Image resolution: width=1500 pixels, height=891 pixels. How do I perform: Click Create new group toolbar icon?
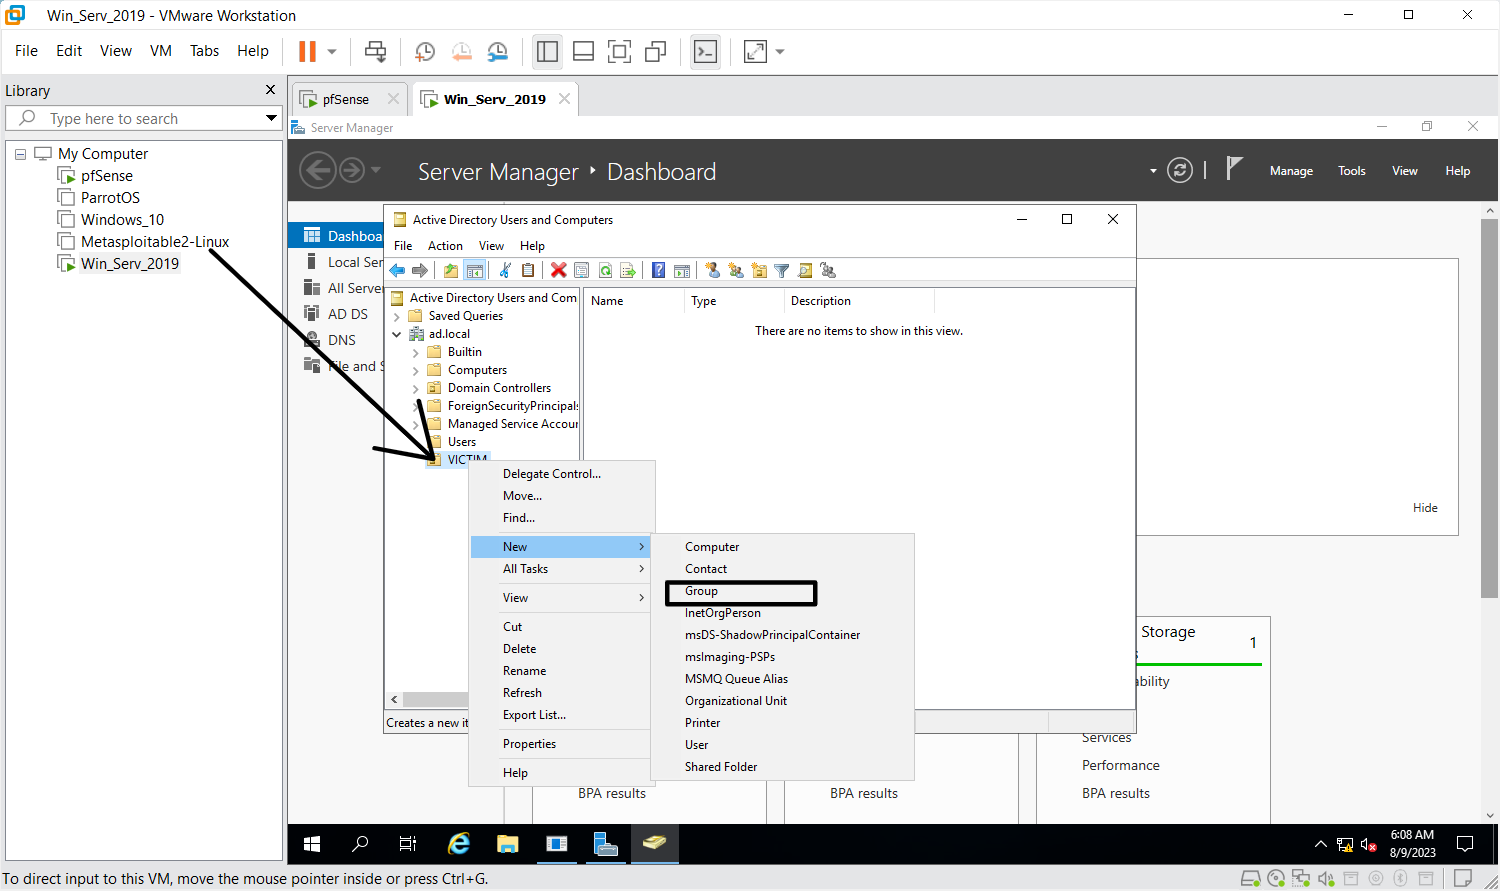click(736, 270)
